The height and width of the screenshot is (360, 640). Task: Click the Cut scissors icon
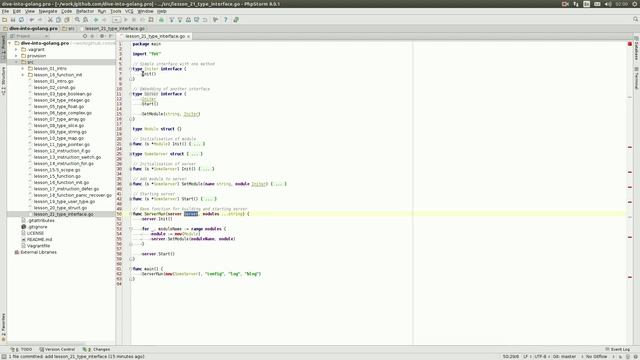50,20
